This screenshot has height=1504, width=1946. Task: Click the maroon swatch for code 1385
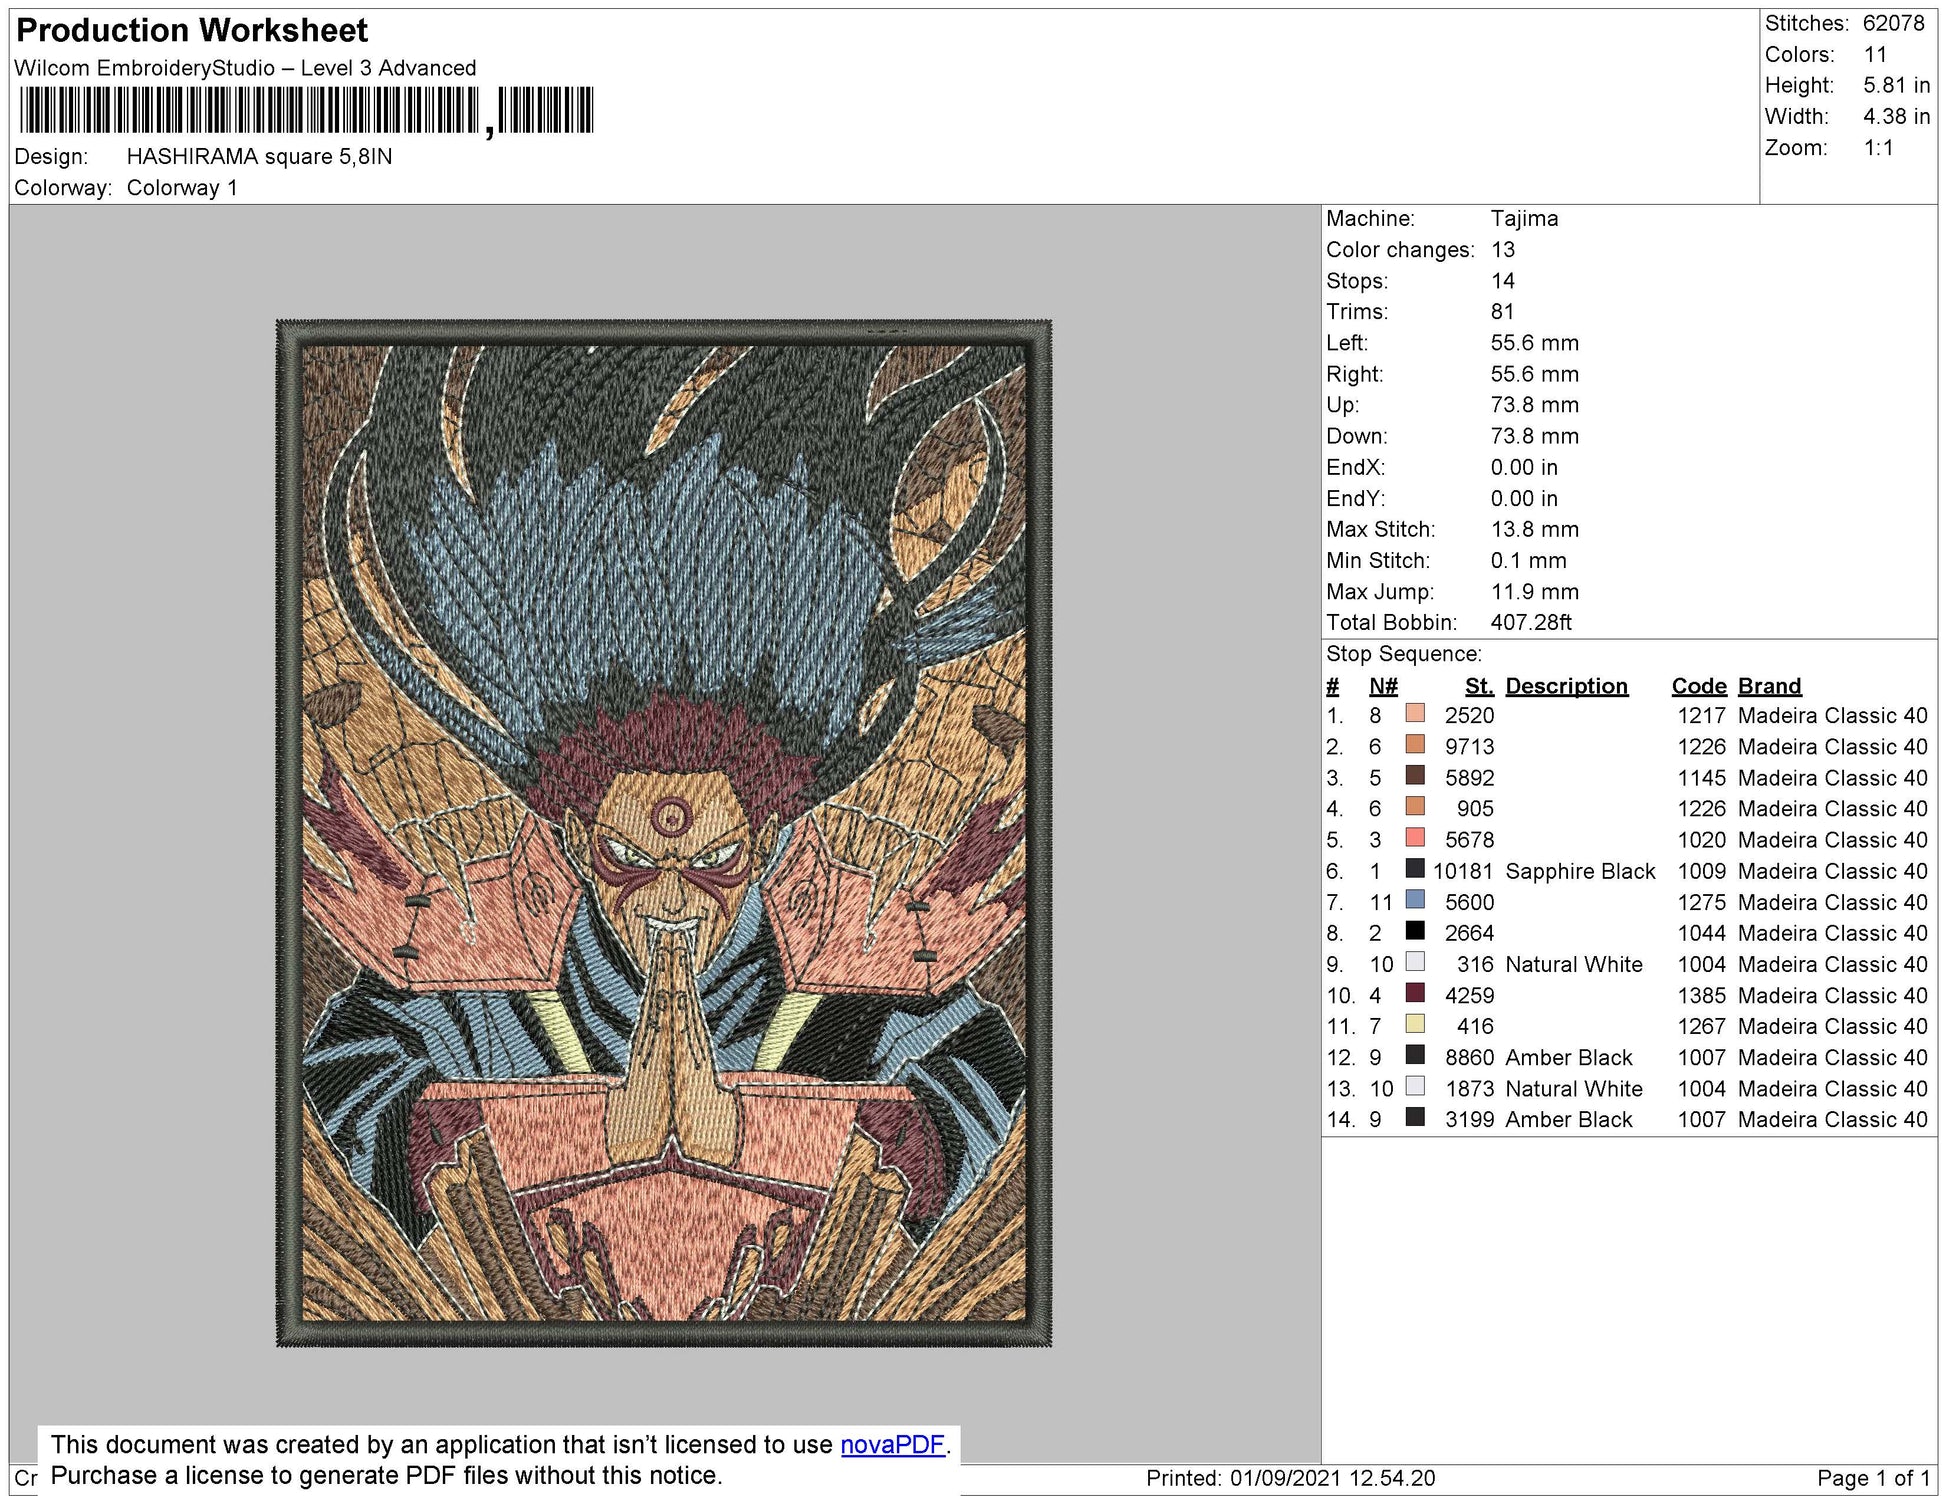(x=1414, y=993)
